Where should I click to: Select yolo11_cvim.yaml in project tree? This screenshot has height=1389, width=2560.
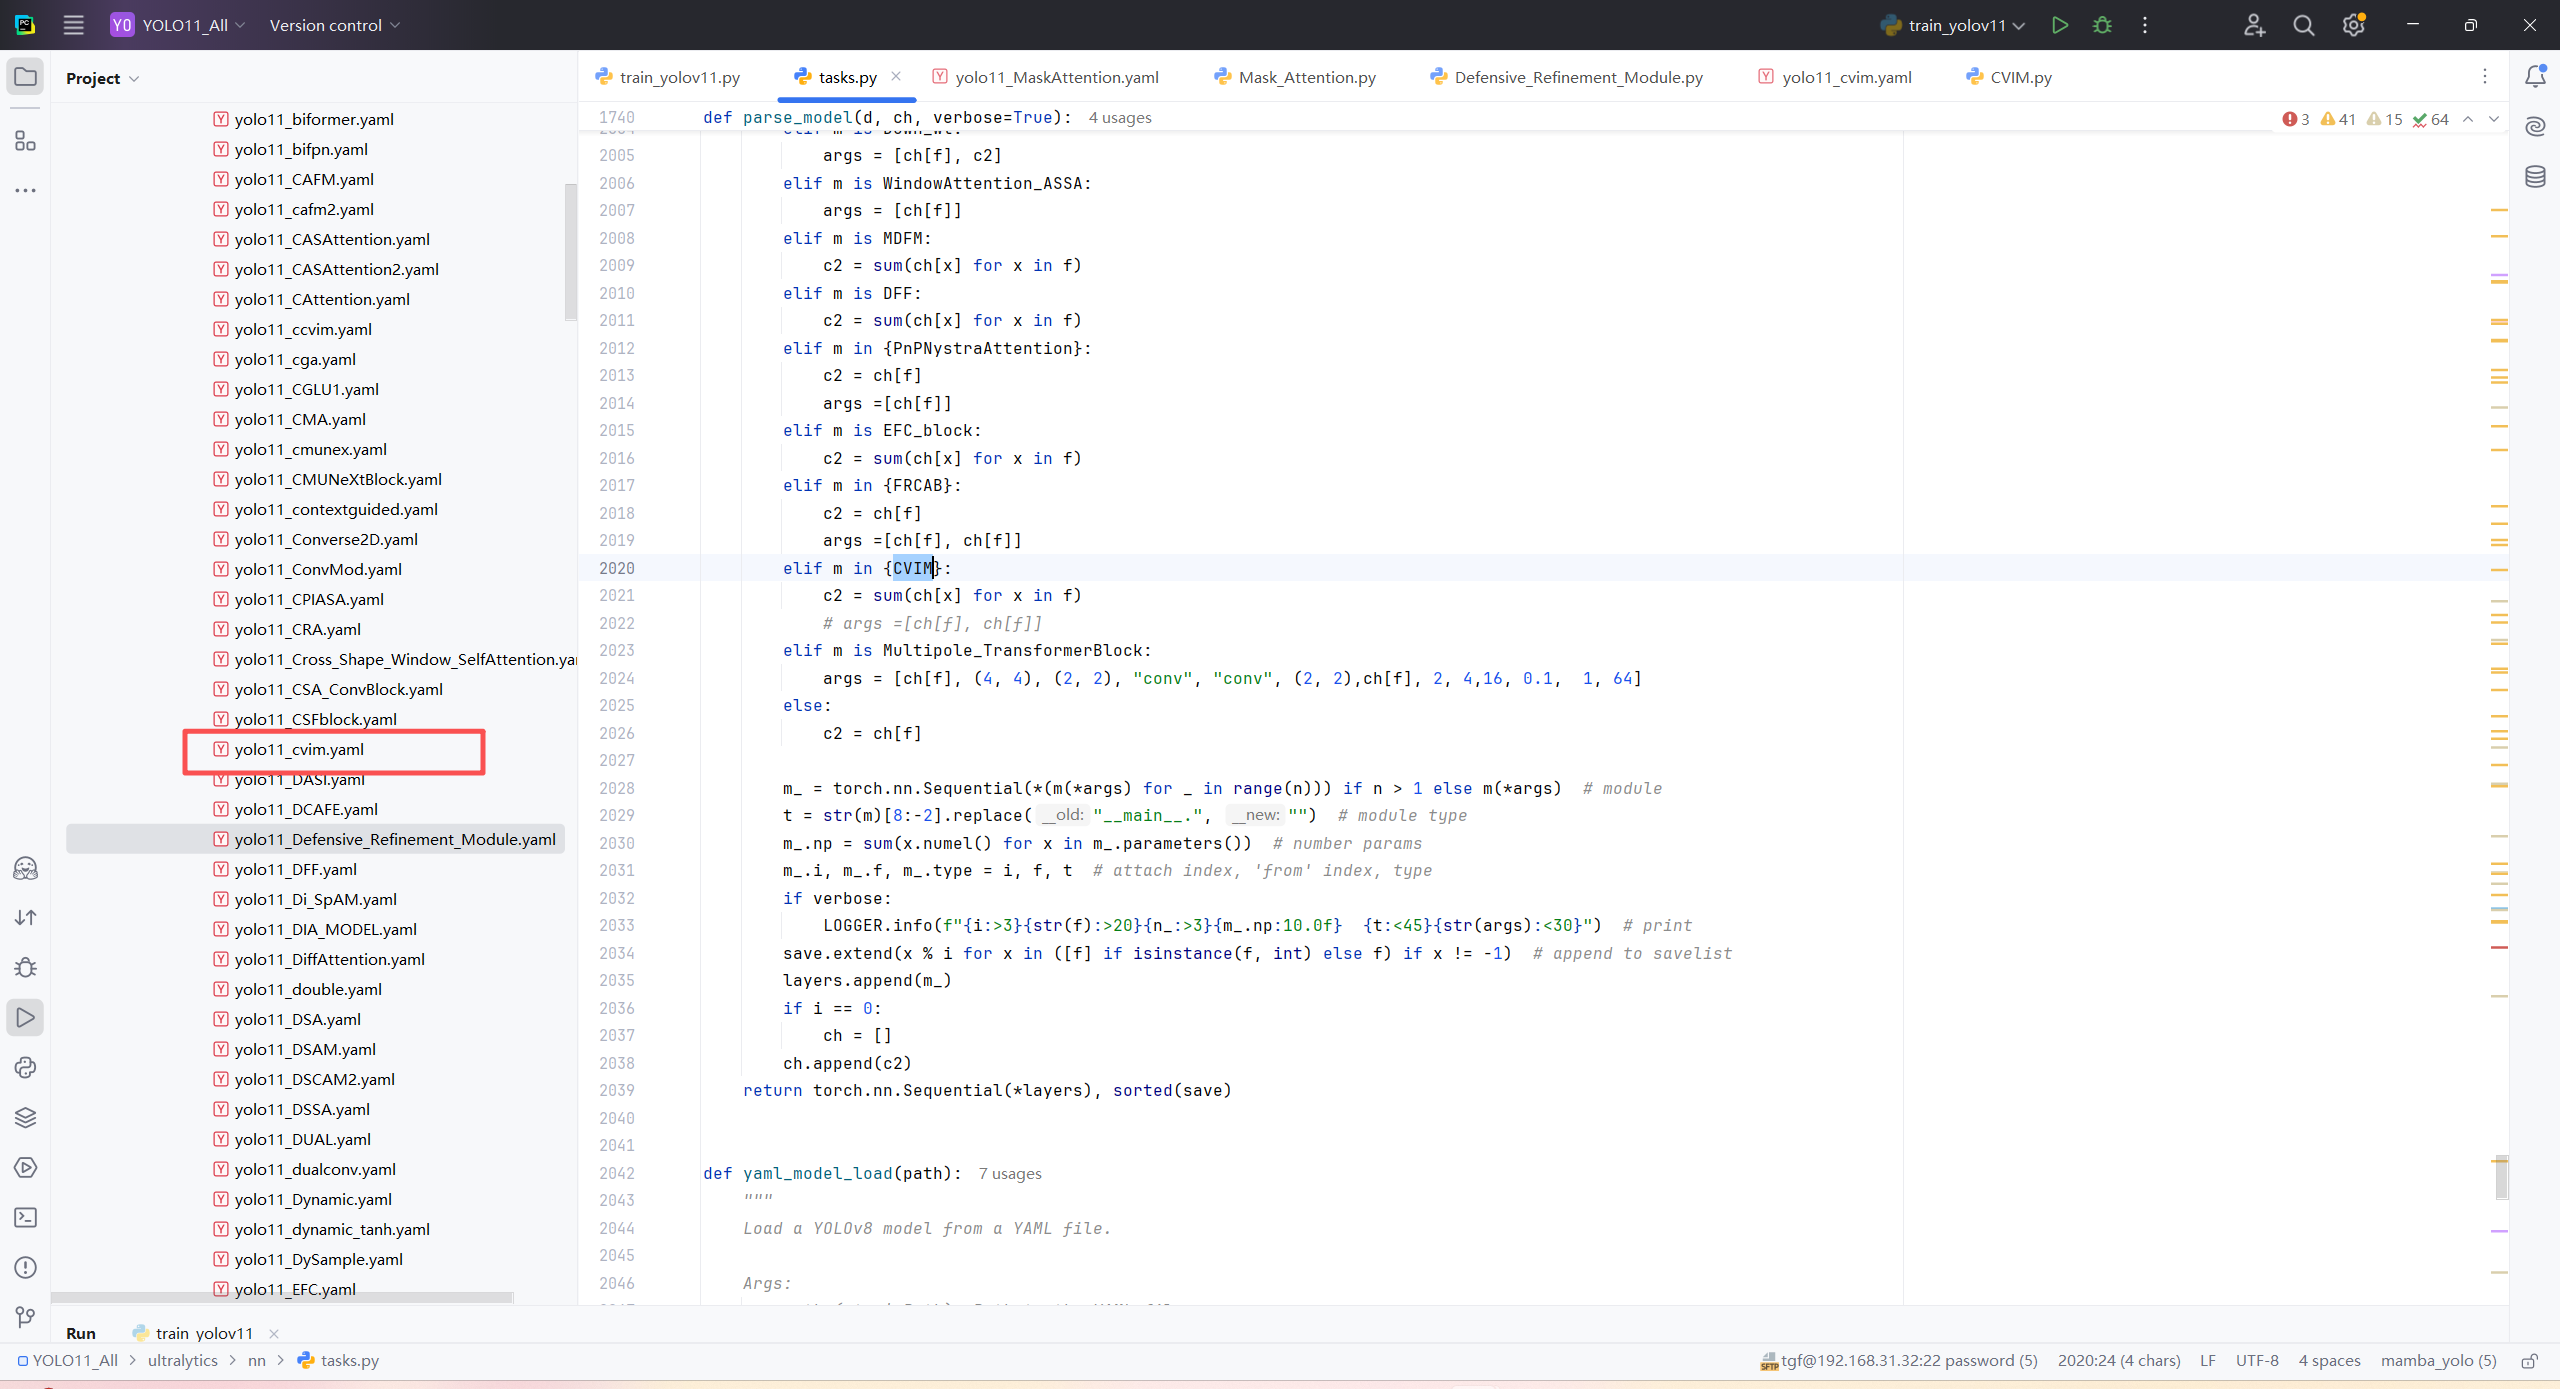tap(299, 749)
